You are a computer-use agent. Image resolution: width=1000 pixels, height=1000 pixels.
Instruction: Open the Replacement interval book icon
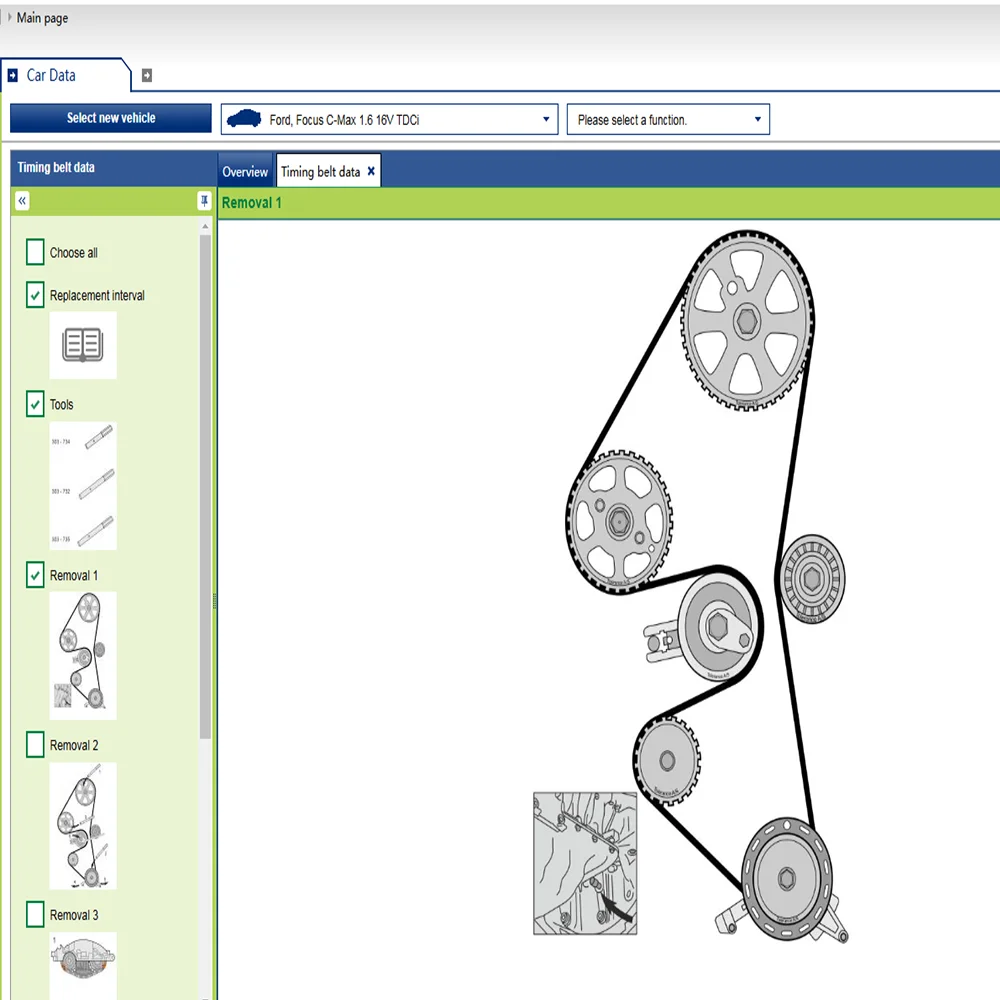pyautogui.click(x=83, y=345)
